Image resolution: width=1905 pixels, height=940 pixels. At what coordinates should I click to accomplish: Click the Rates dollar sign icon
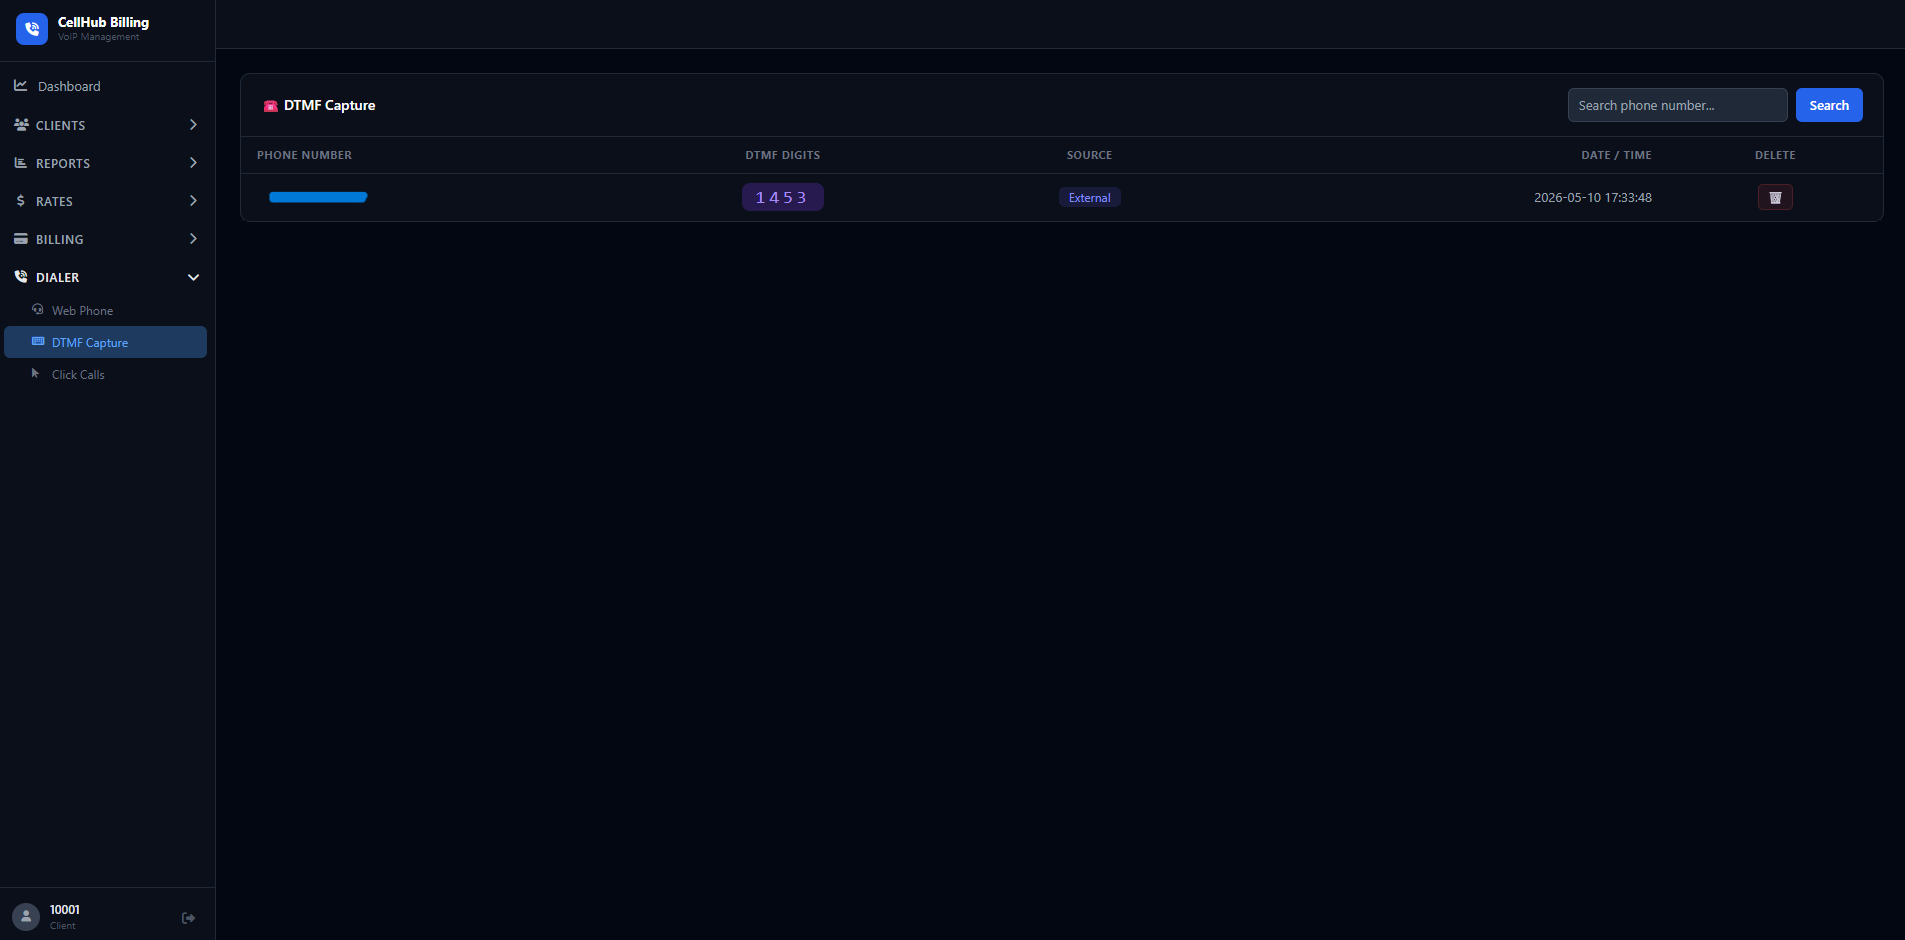pos(21,201)
